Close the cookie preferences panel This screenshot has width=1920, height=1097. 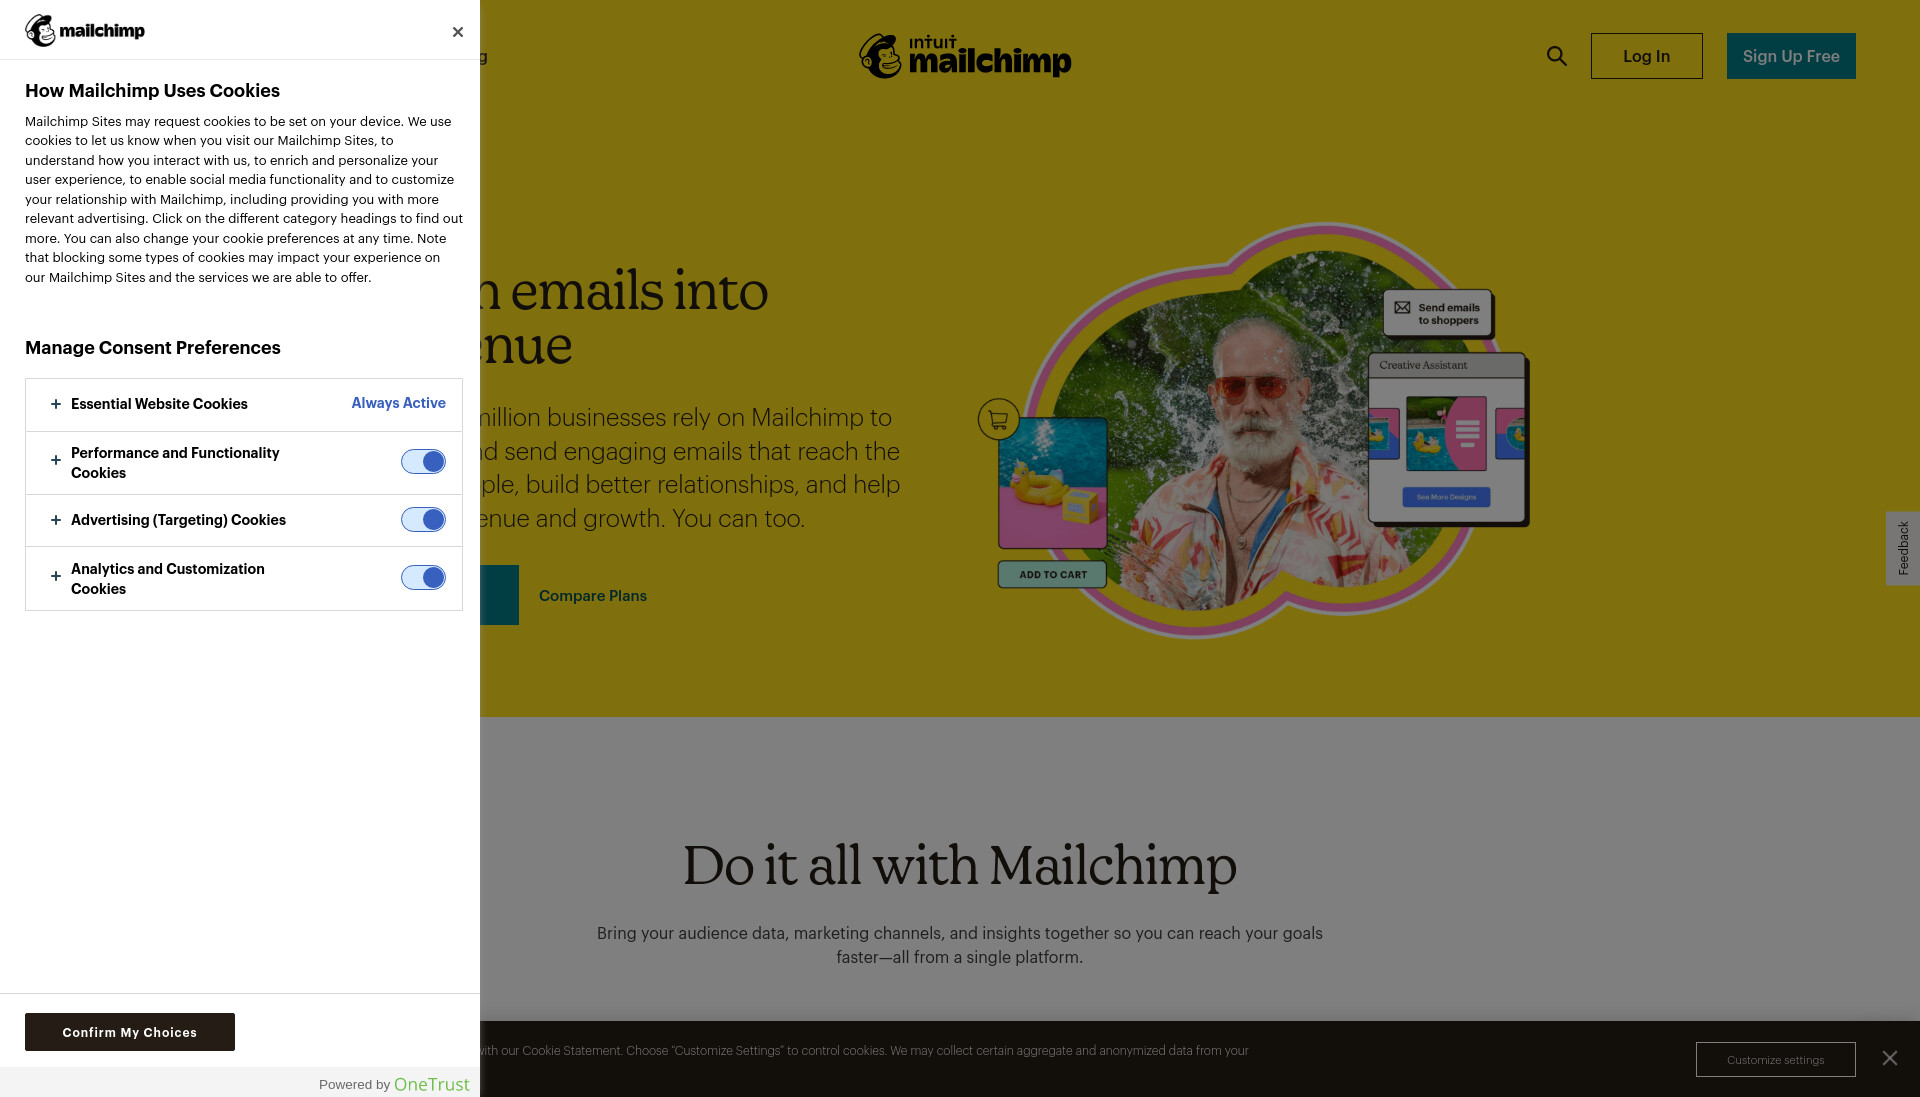(458, 32)
